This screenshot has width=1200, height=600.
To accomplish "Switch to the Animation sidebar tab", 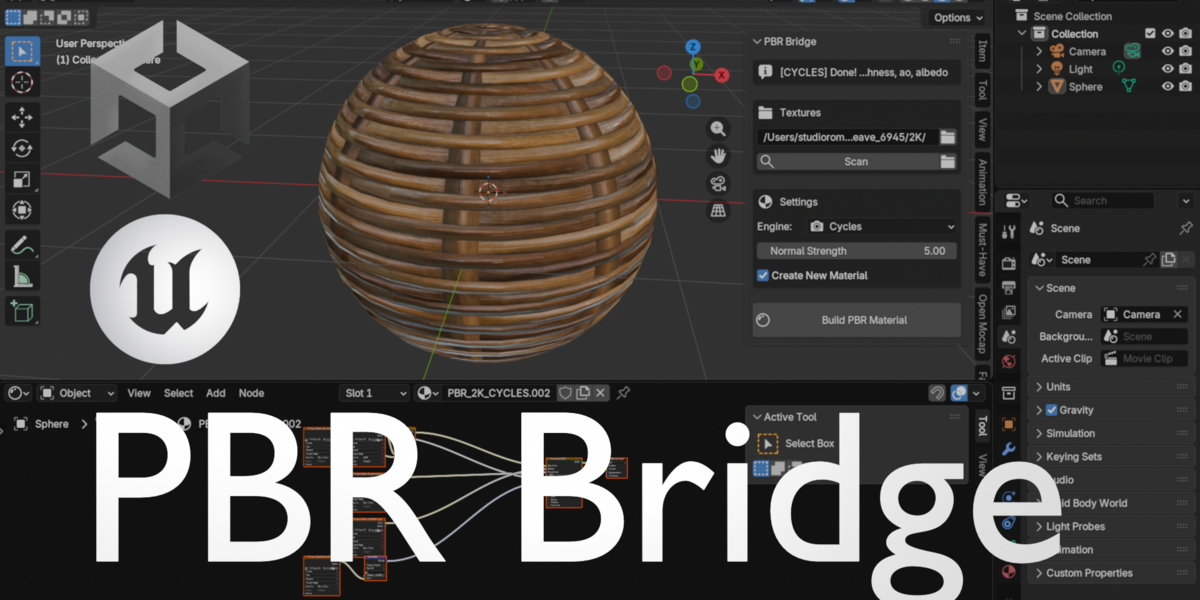I will point(982,182).
